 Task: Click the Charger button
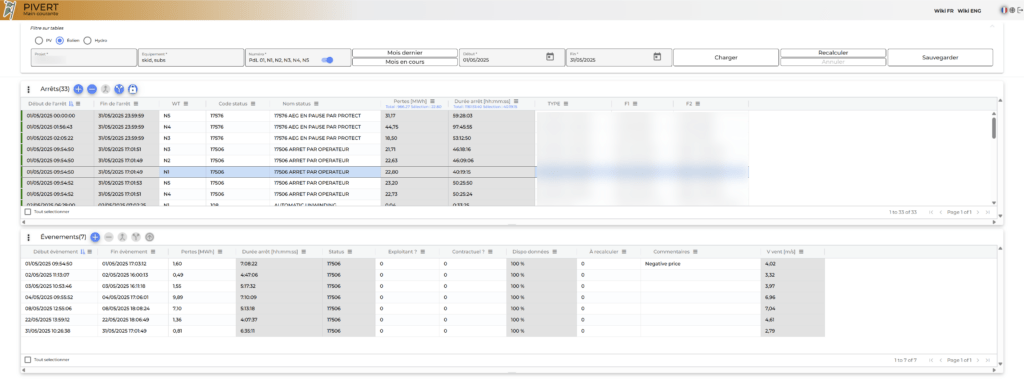[x=726, y=57]
